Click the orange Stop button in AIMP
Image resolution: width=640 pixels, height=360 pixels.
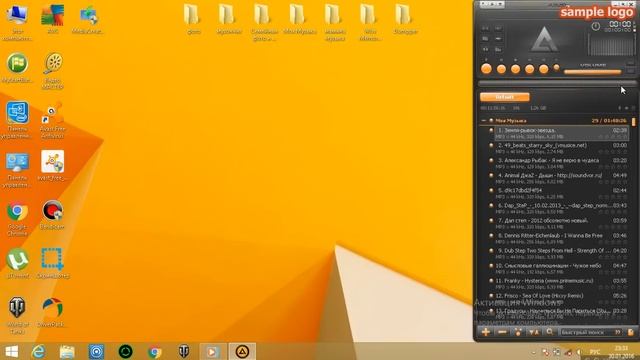click(516, 69)
